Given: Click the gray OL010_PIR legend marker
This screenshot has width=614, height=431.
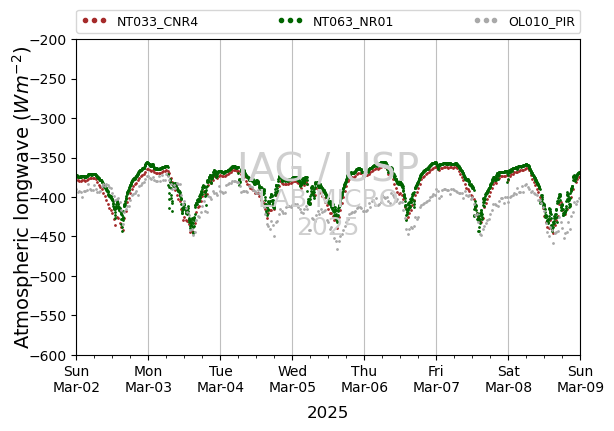Looking at the screenshot, I should [486, 21].
